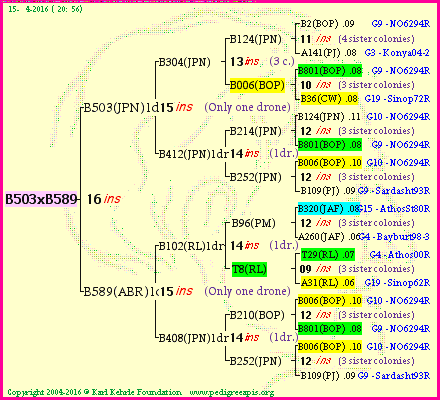Select B252(JPN) under the B412(JPN) branch
440x400 pixels.
pyautogui.click(x=256, y=177)
